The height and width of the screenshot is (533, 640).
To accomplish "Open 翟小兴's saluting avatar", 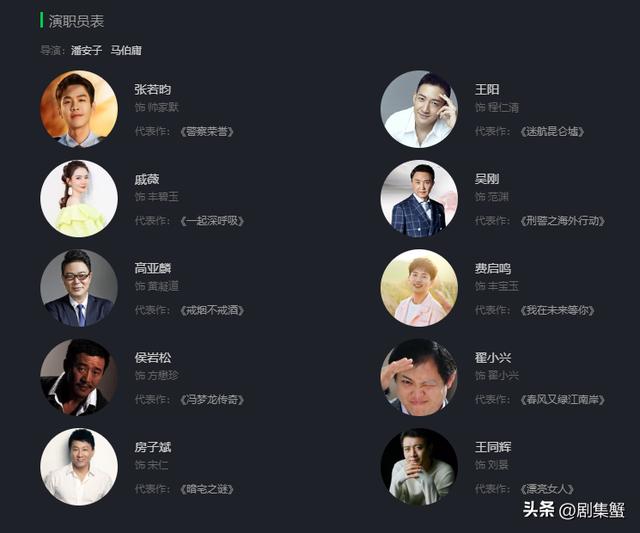I will pos(419,377).
